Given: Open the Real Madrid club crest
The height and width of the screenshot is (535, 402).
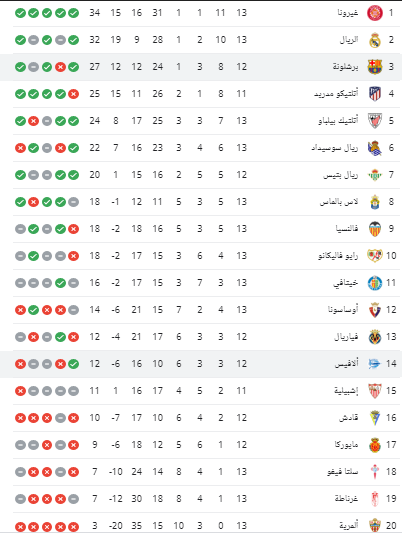Looking at the screenshot, I should (x=375, y=40).
